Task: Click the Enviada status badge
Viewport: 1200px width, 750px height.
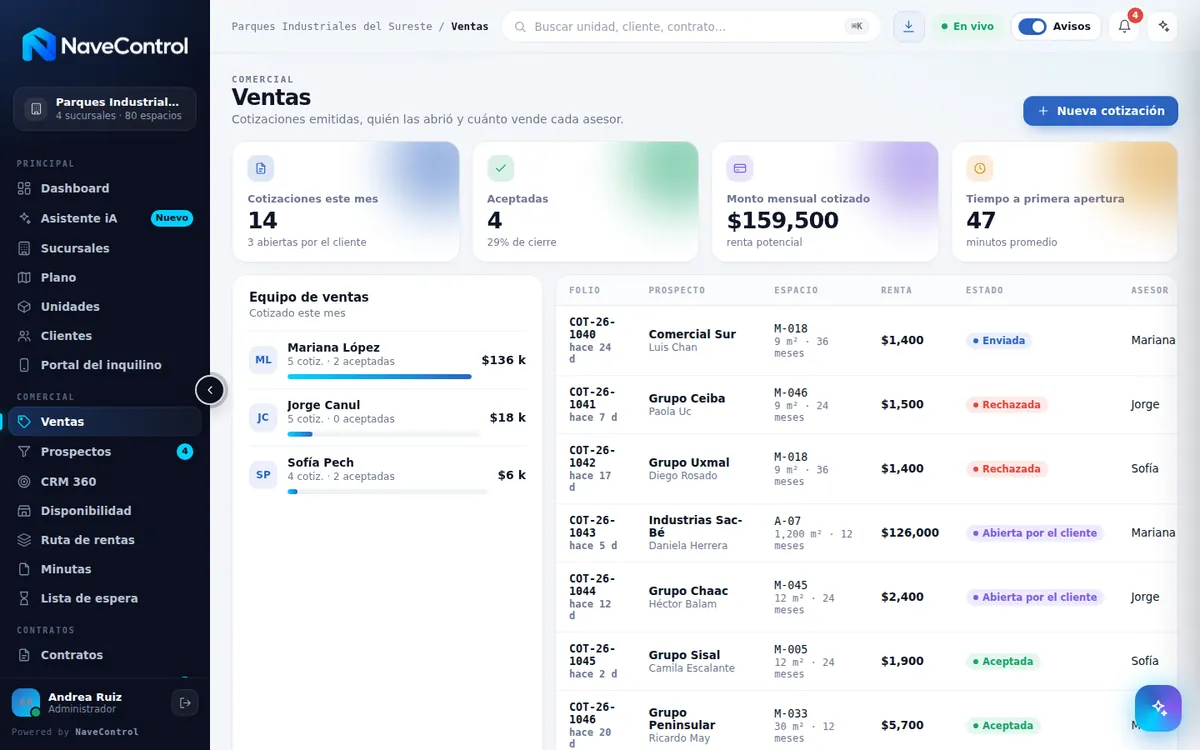Action: click(x=998, y=340)
